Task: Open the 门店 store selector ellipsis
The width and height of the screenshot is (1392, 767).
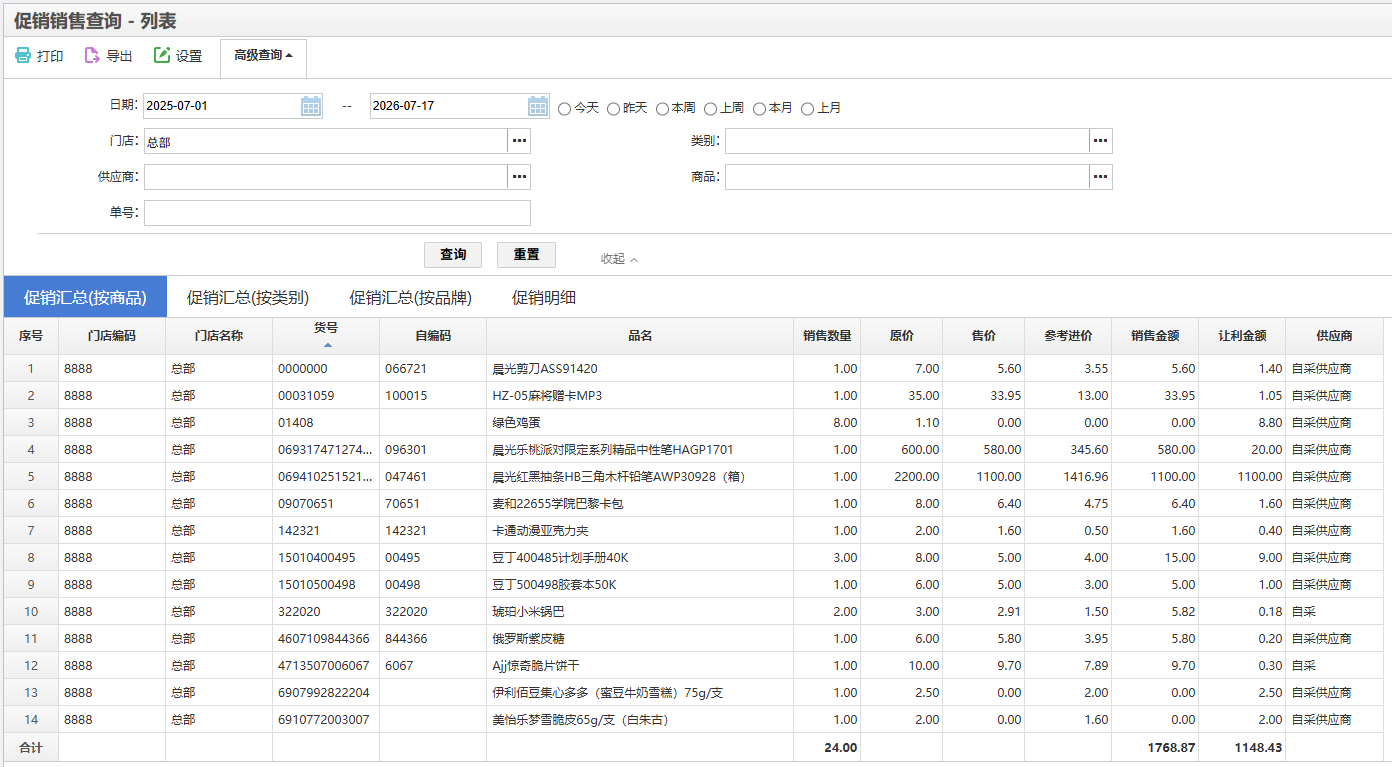Action: point(519,141)
